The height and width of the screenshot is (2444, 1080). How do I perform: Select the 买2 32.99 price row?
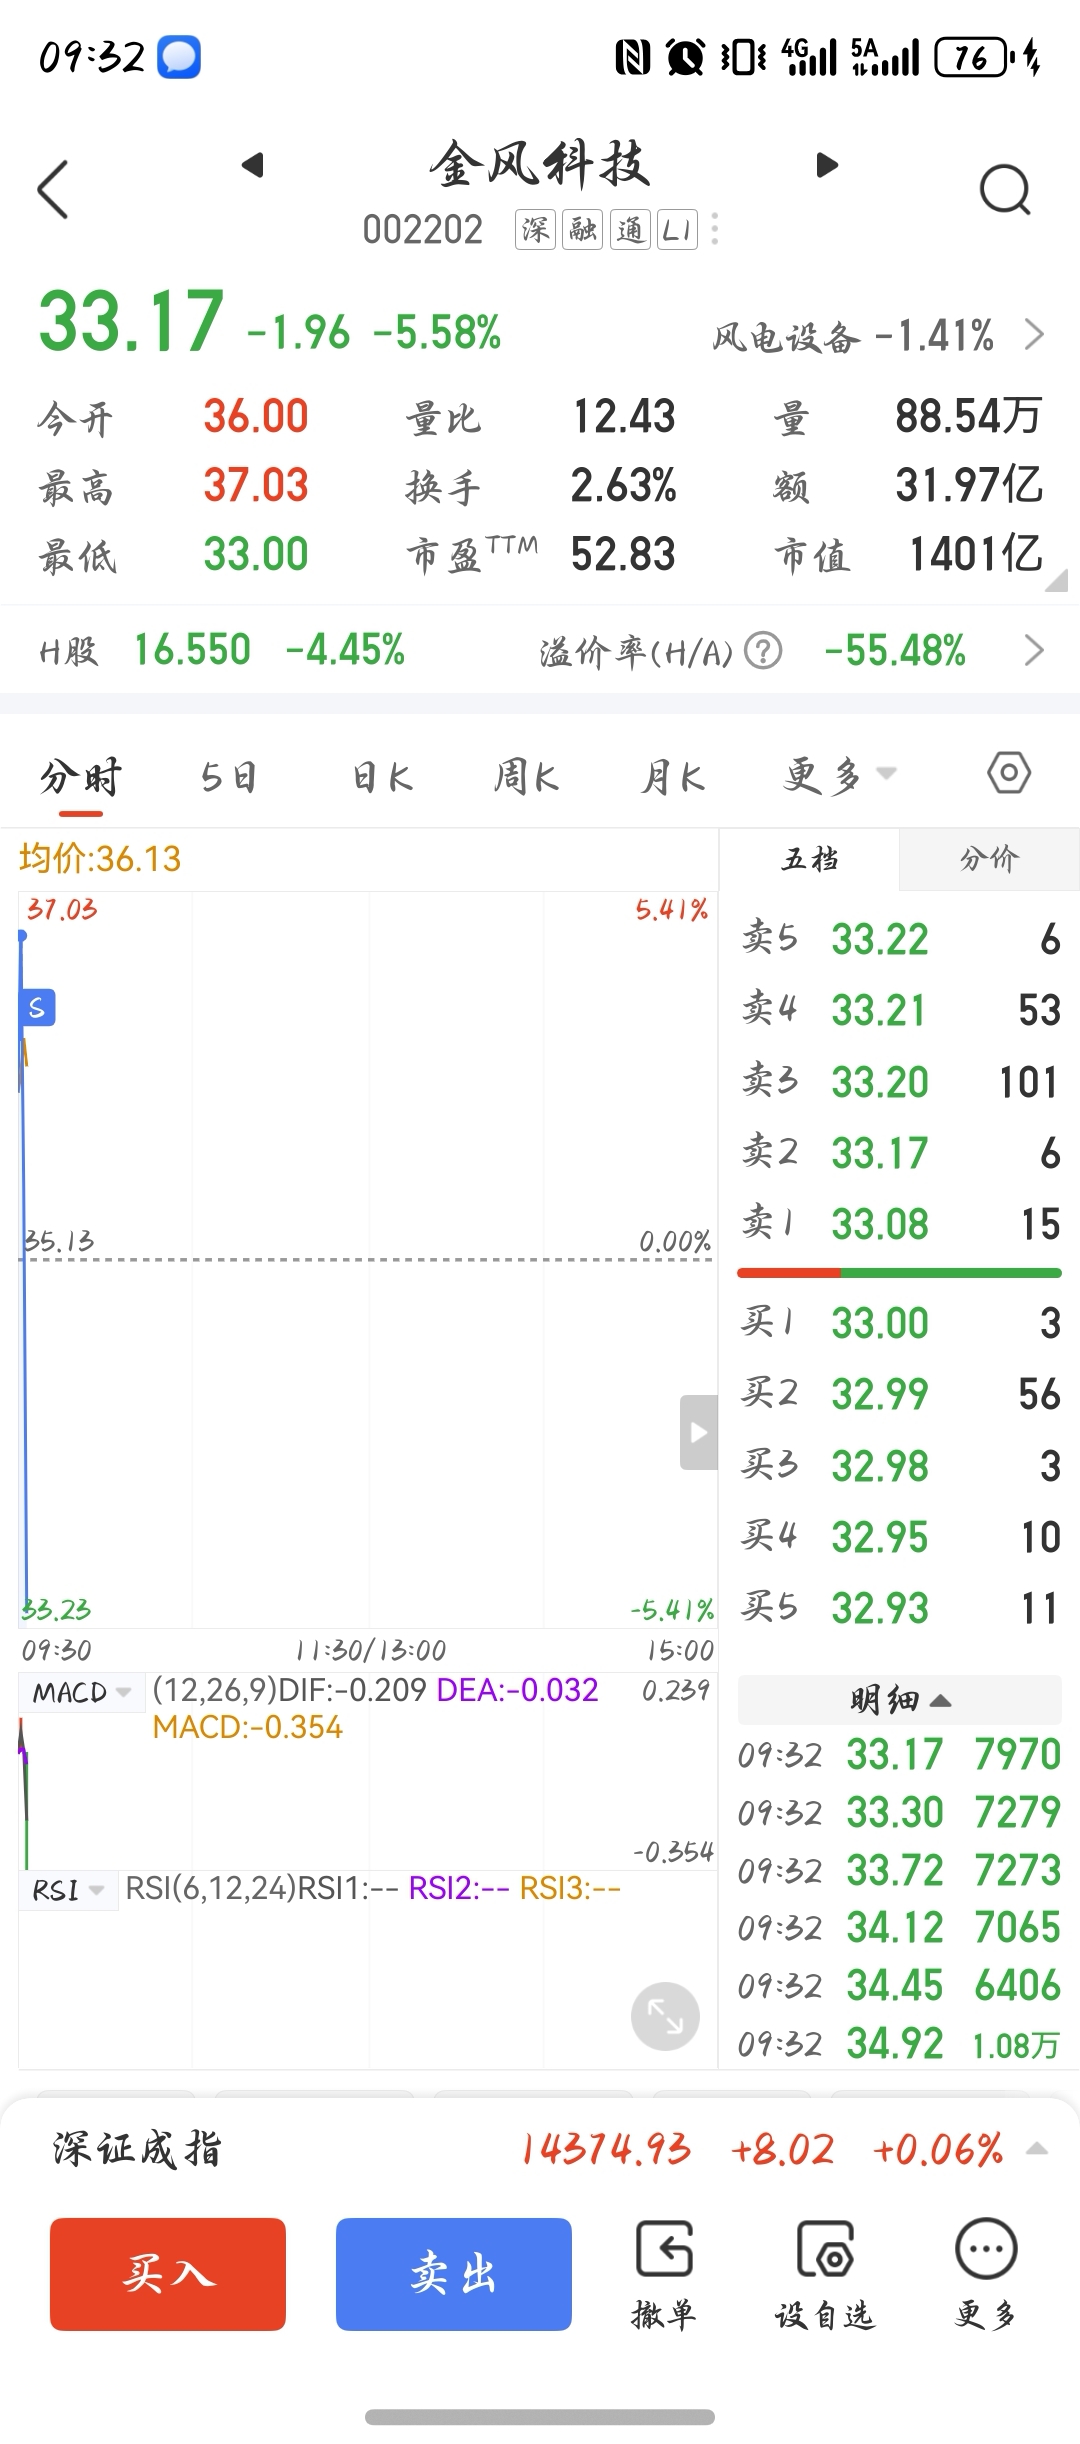tap(899, 1394)
